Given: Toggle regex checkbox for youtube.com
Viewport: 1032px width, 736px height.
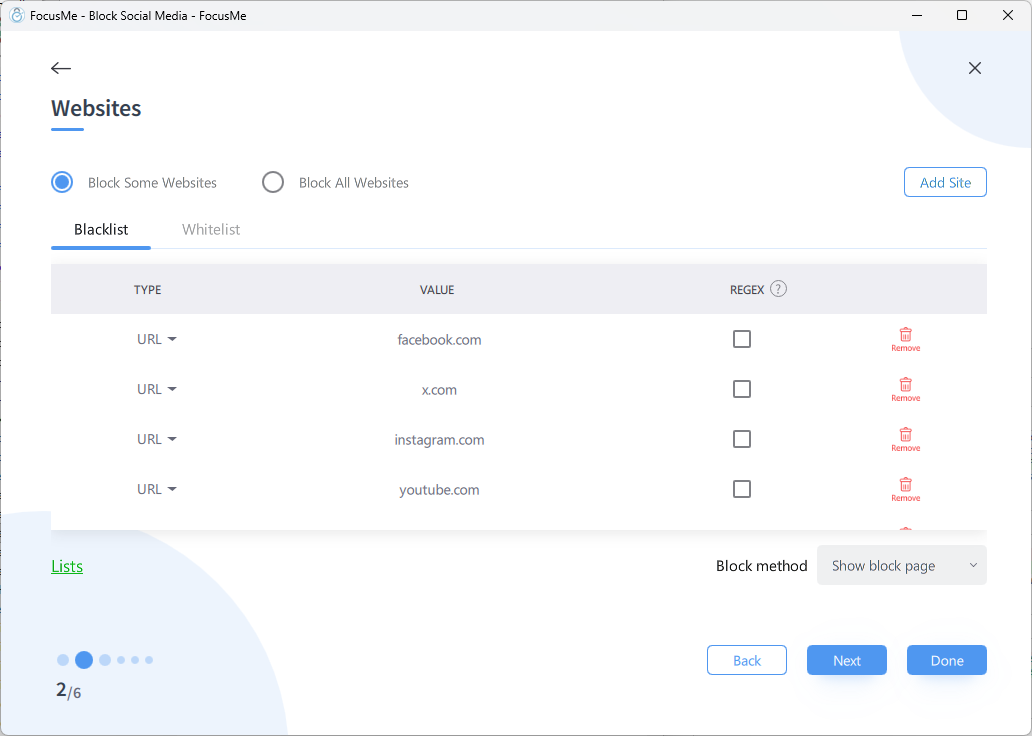Looking at the screenshot, I should (742, 489).
